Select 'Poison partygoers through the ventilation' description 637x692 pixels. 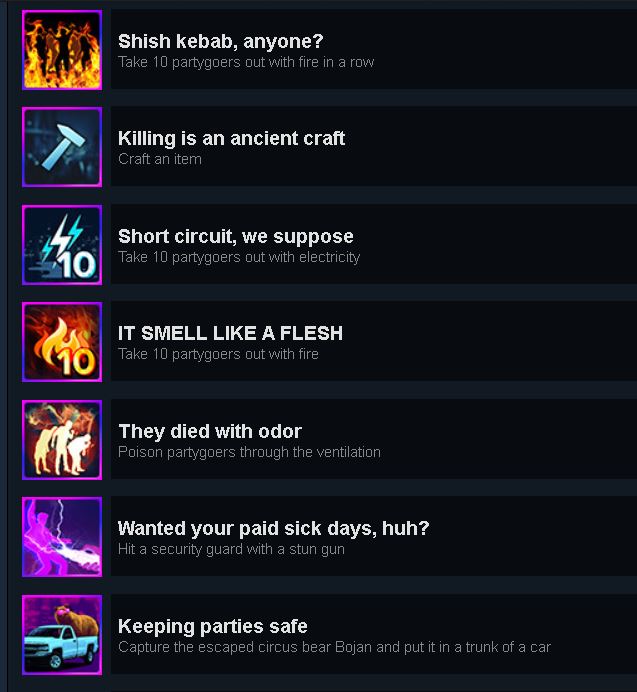pos(249,452)
